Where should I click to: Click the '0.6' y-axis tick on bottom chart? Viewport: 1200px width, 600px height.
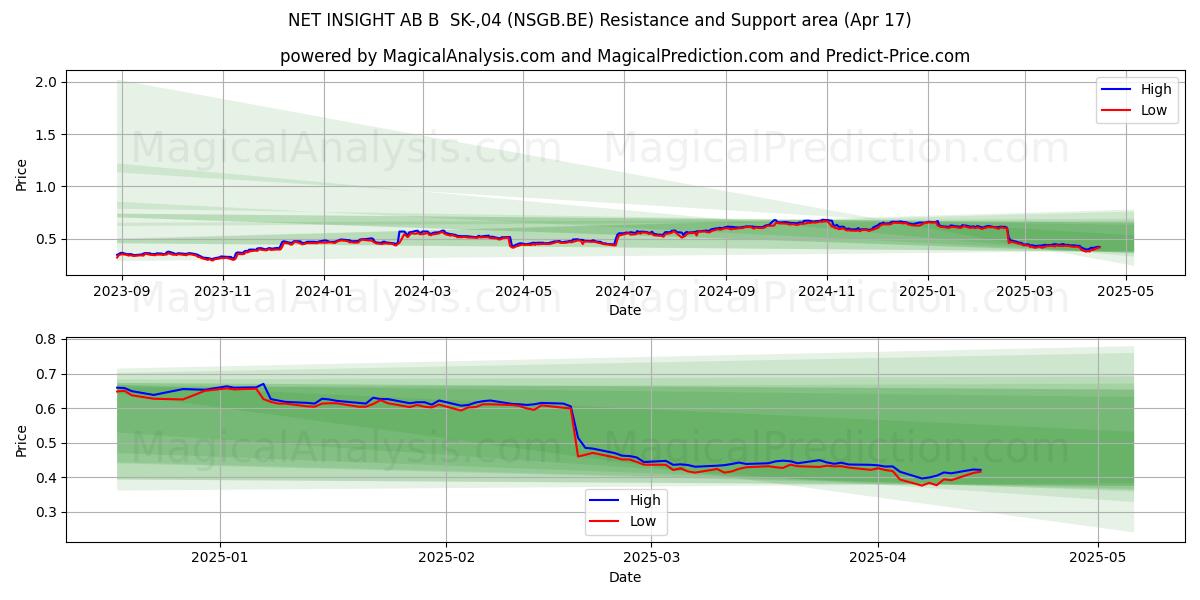click(48, 409)
